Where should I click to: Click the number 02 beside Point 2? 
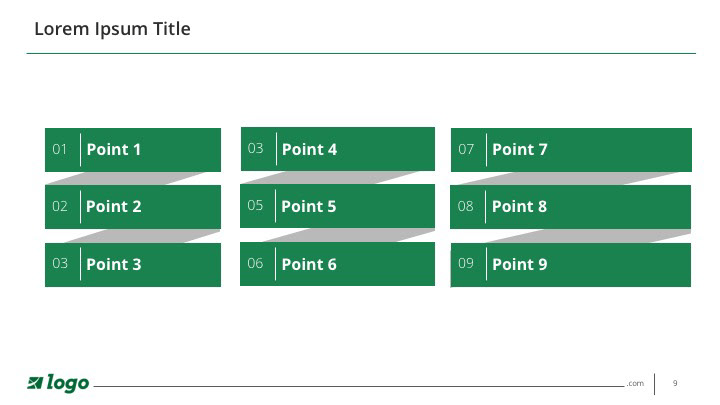pyautogui.click(x=60, y=206)
